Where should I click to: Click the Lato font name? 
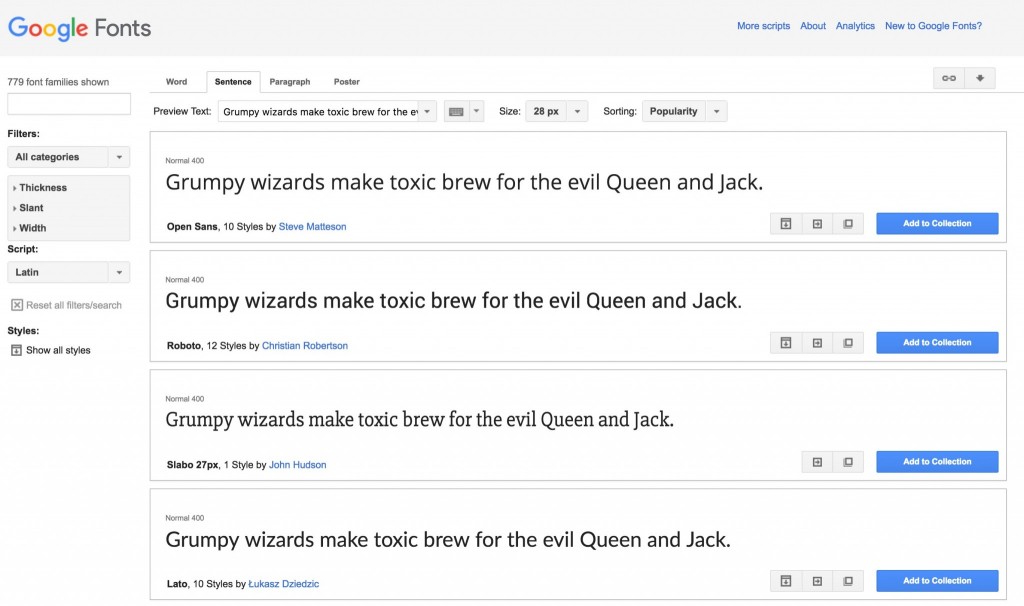click(177, 584)
